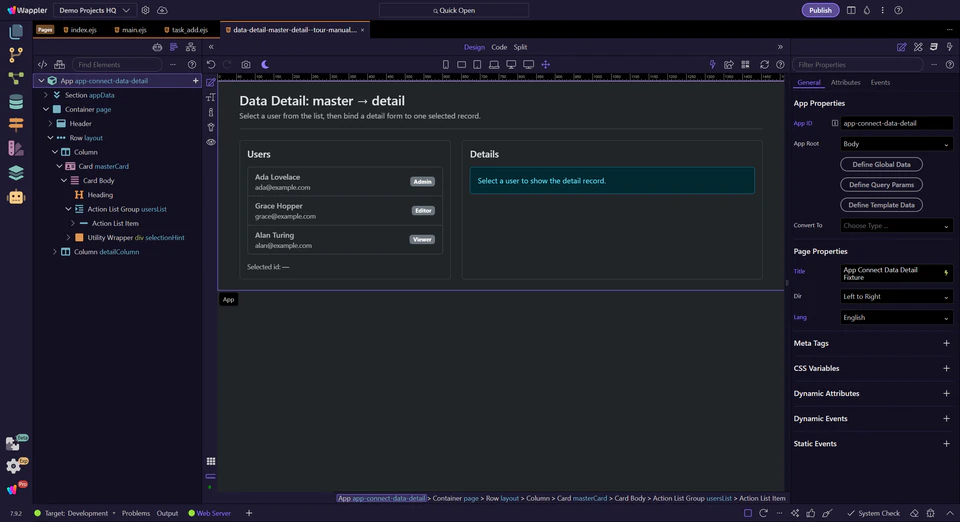Open the AI robot assistant in sidebar
The width and height of the screenshot is (960, 522).
pos(16,196)
